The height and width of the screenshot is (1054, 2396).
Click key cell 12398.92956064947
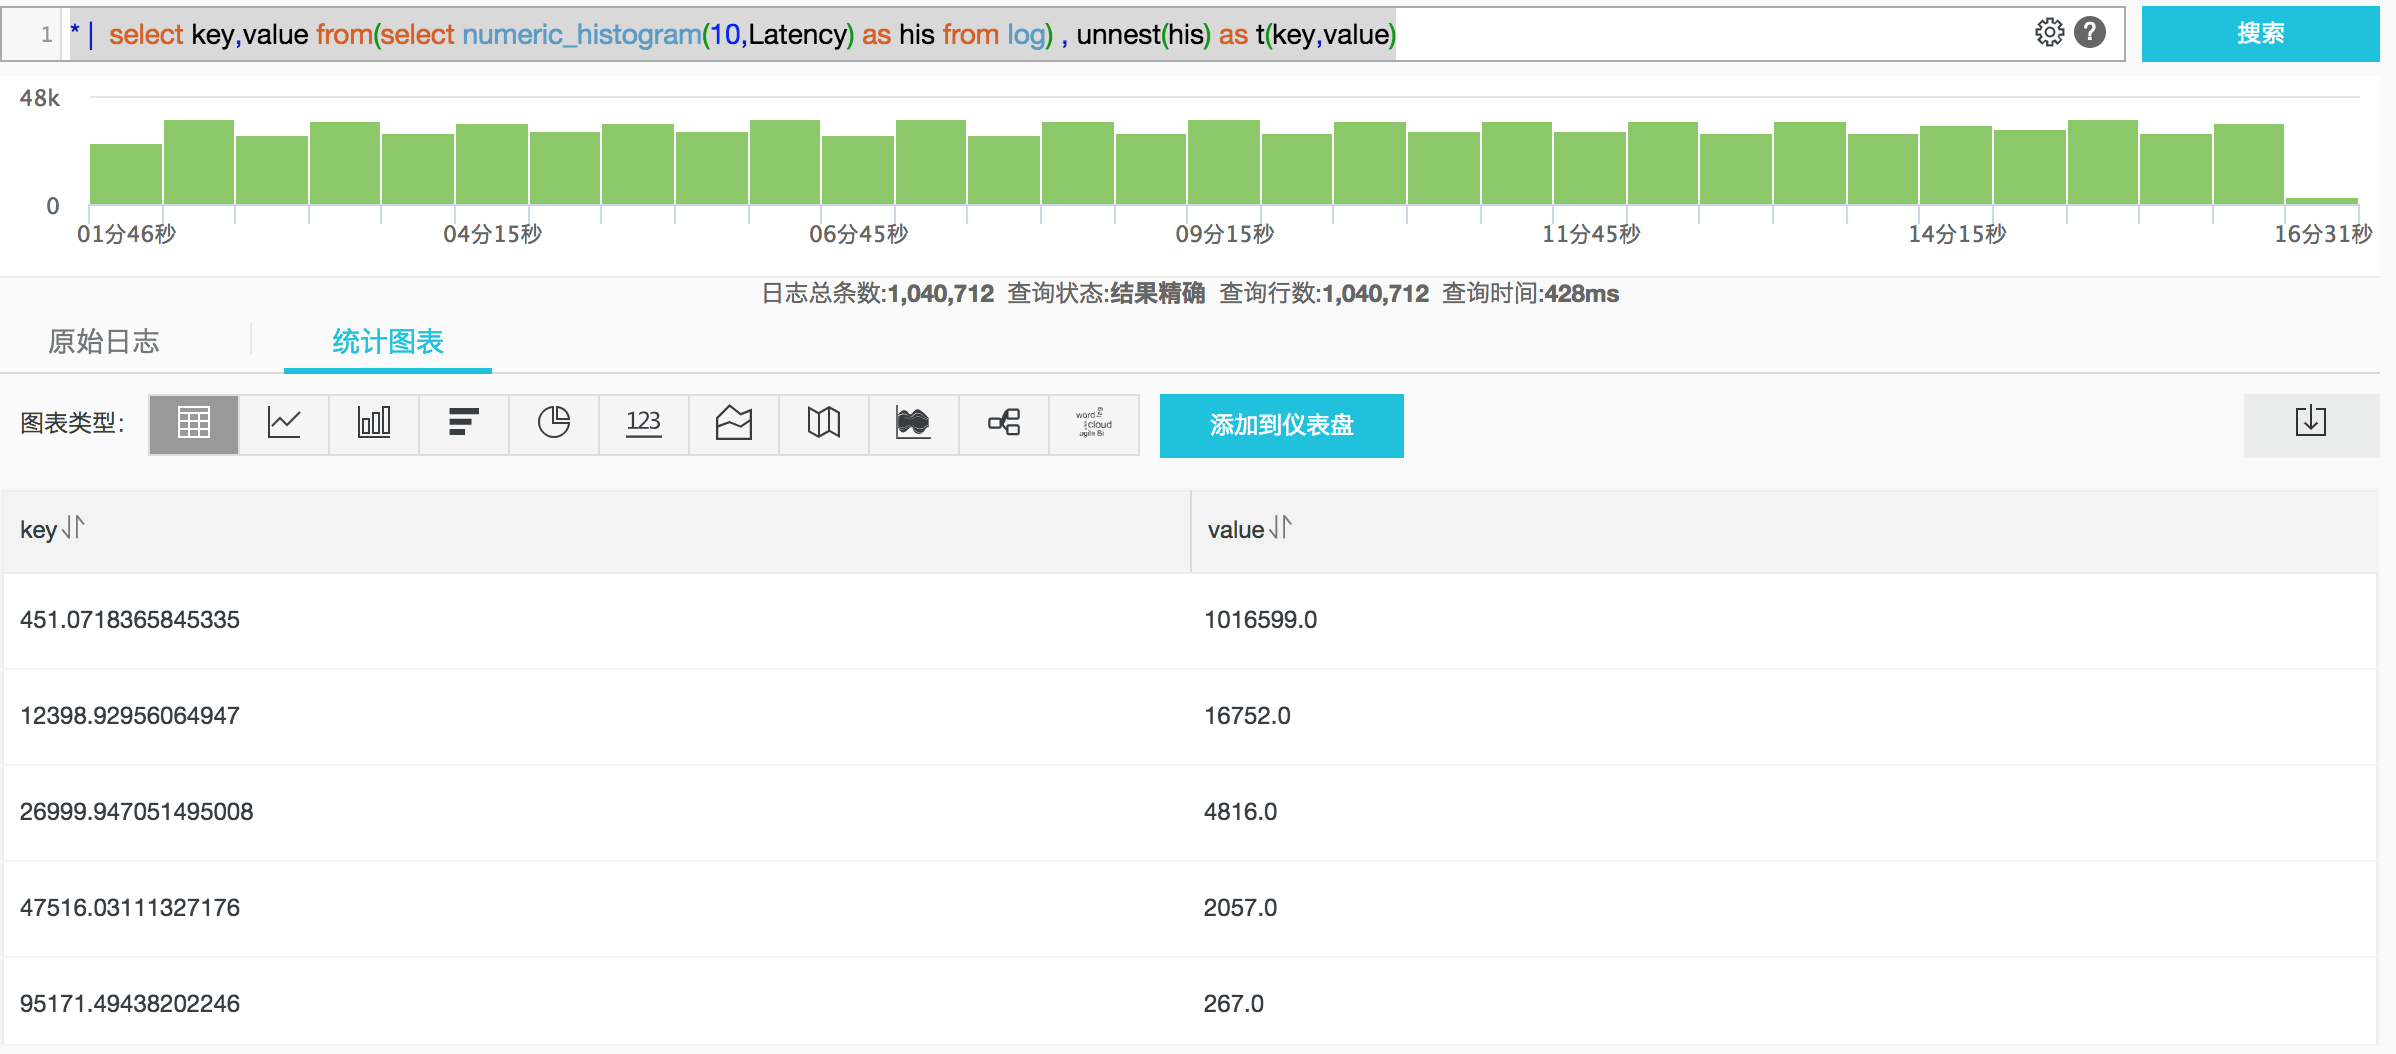130,716
